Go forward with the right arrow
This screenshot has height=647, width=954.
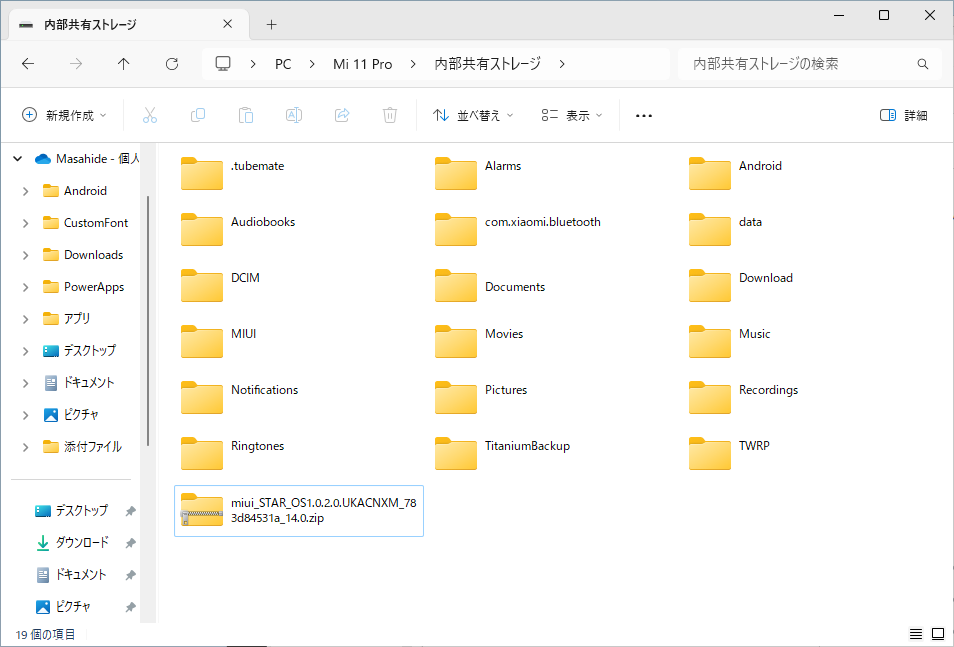point(76,64)
